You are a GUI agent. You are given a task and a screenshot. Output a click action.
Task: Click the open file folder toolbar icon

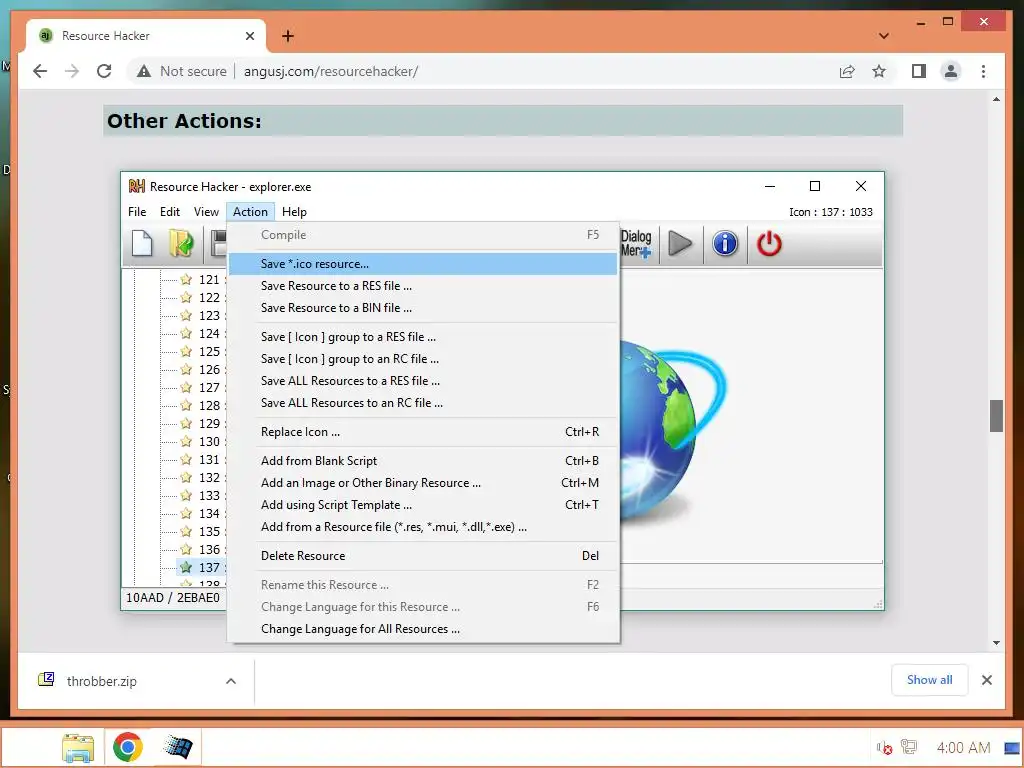point(181,244)
